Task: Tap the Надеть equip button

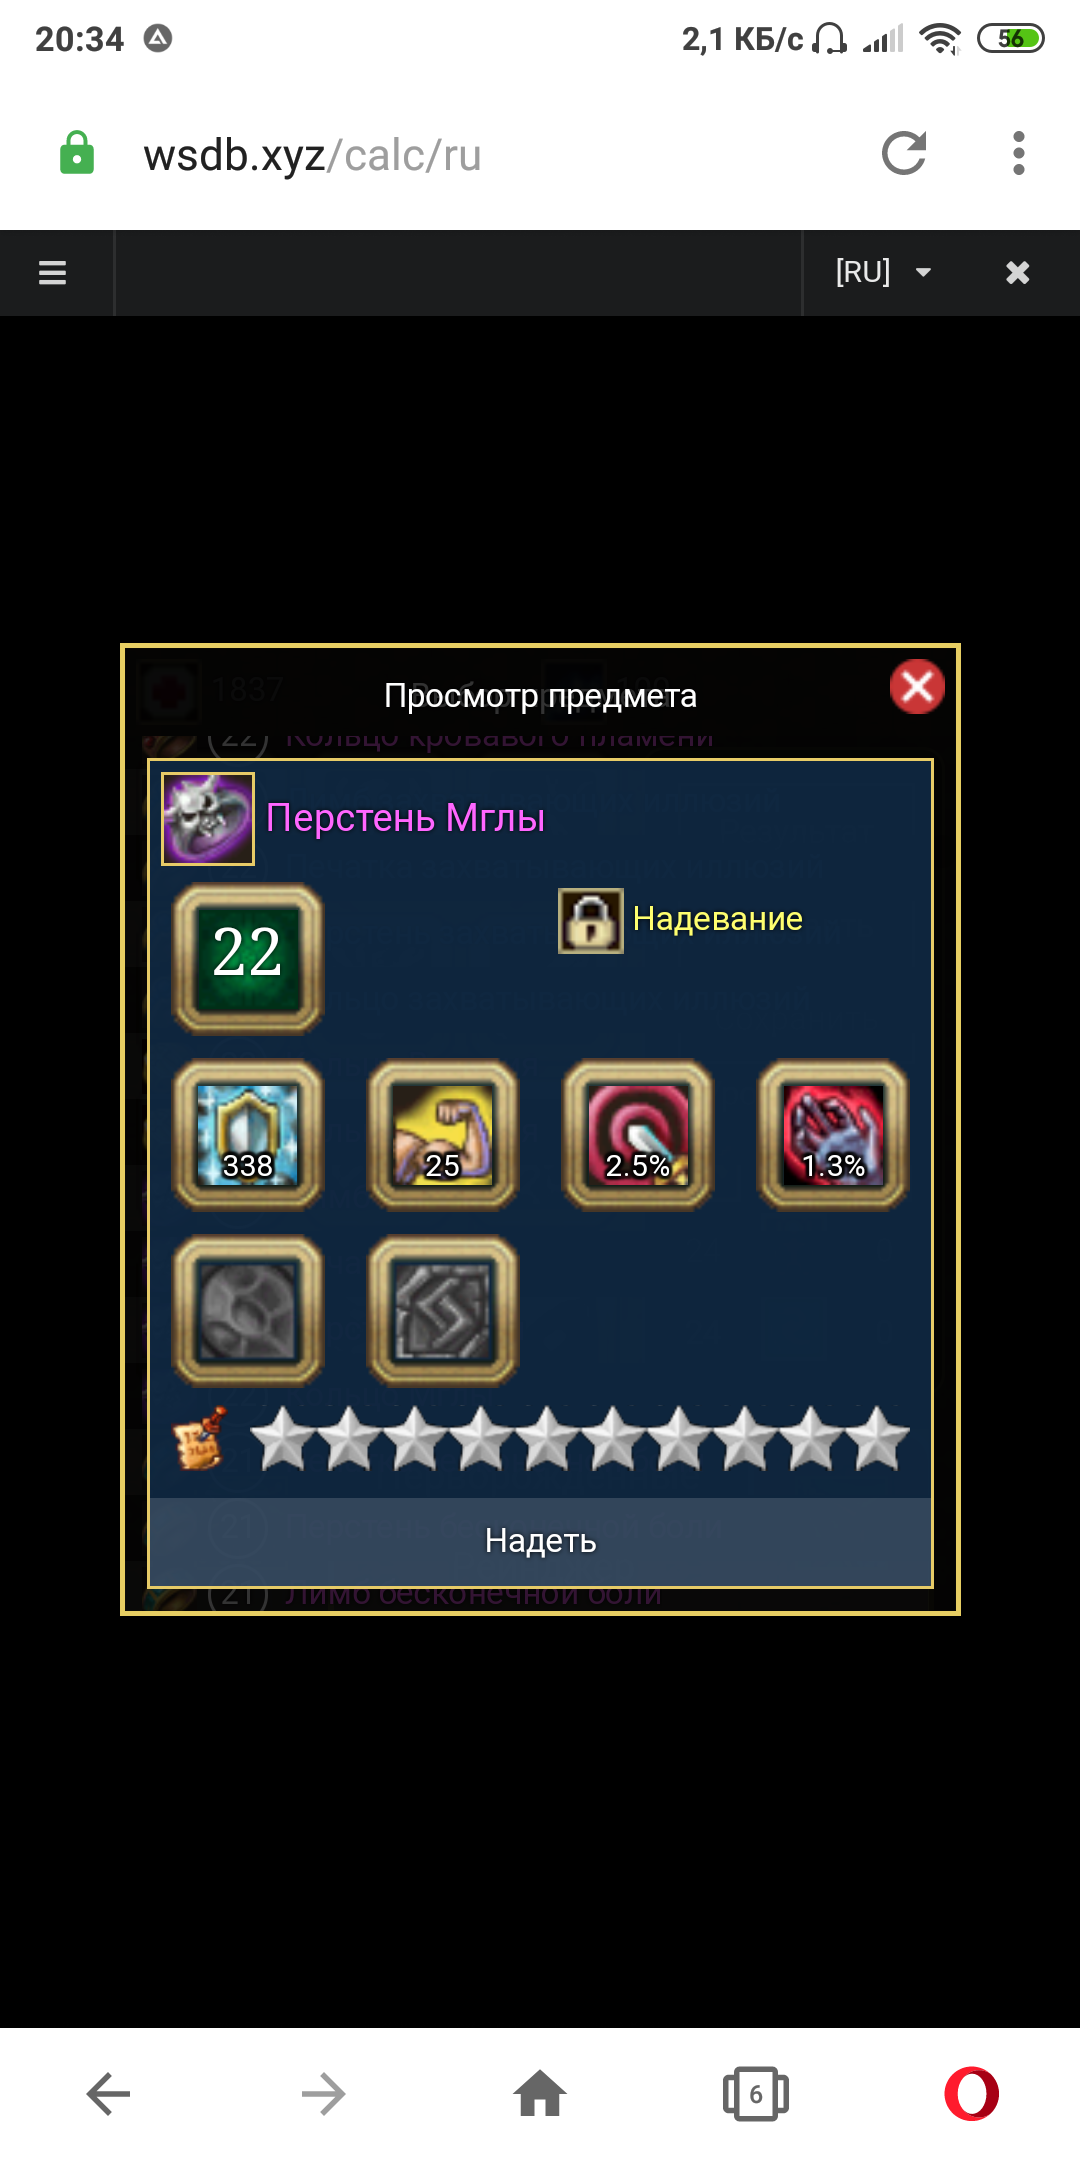Action: pos(540,1541)
